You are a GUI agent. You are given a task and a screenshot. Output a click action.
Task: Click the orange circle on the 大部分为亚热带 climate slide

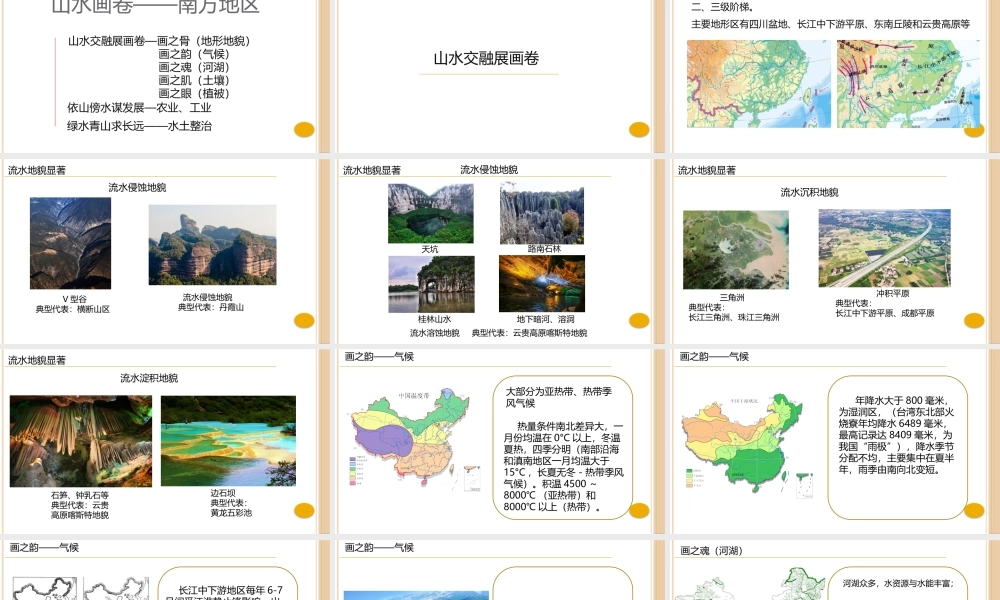point(639,511)
